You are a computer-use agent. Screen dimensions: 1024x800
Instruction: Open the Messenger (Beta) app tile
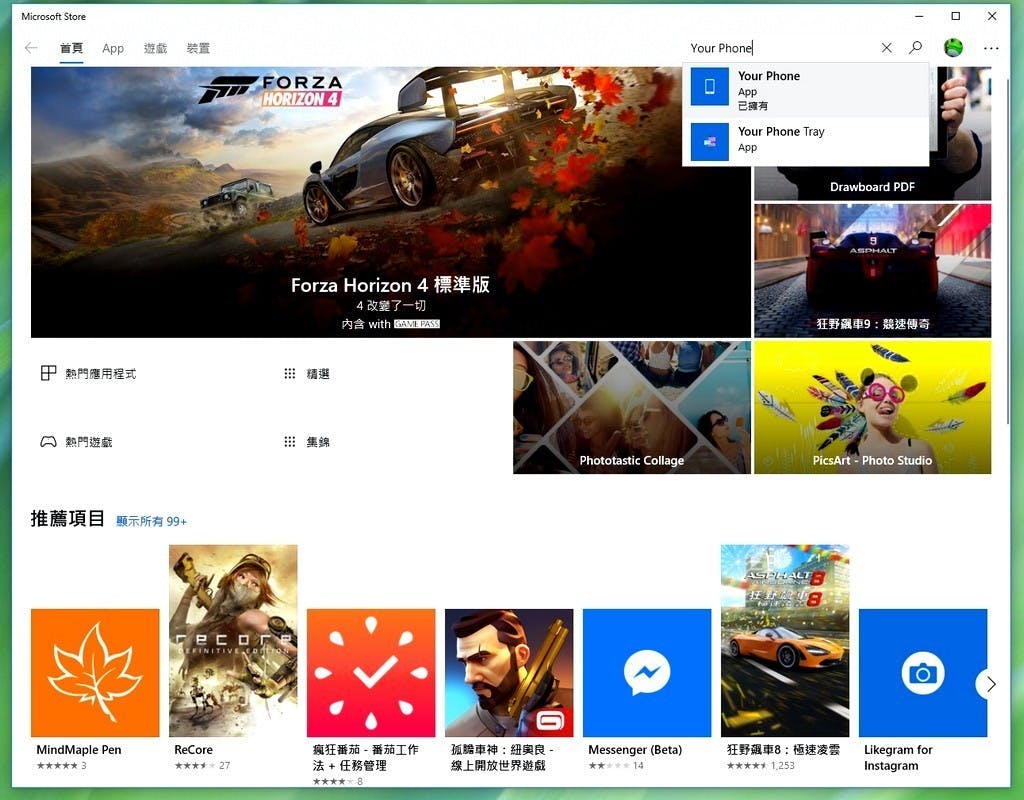coord(647,673)
